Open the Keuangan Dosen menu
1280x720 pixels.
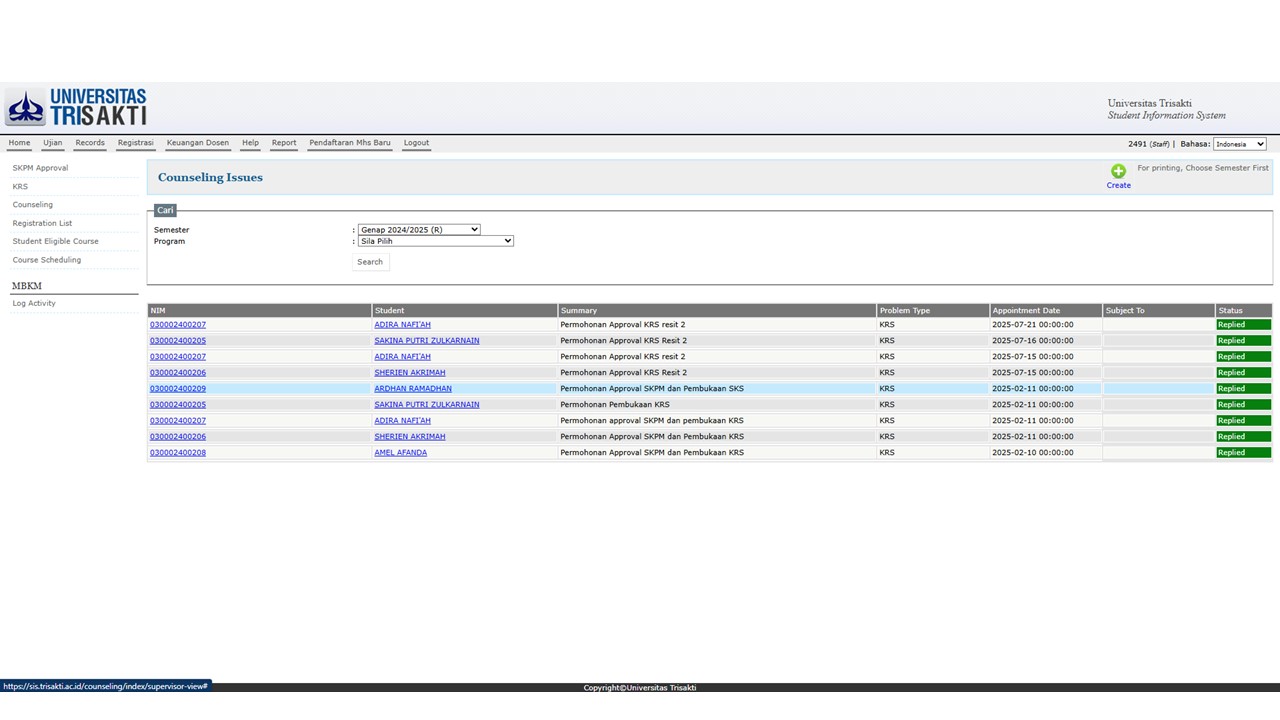[197, 143]
